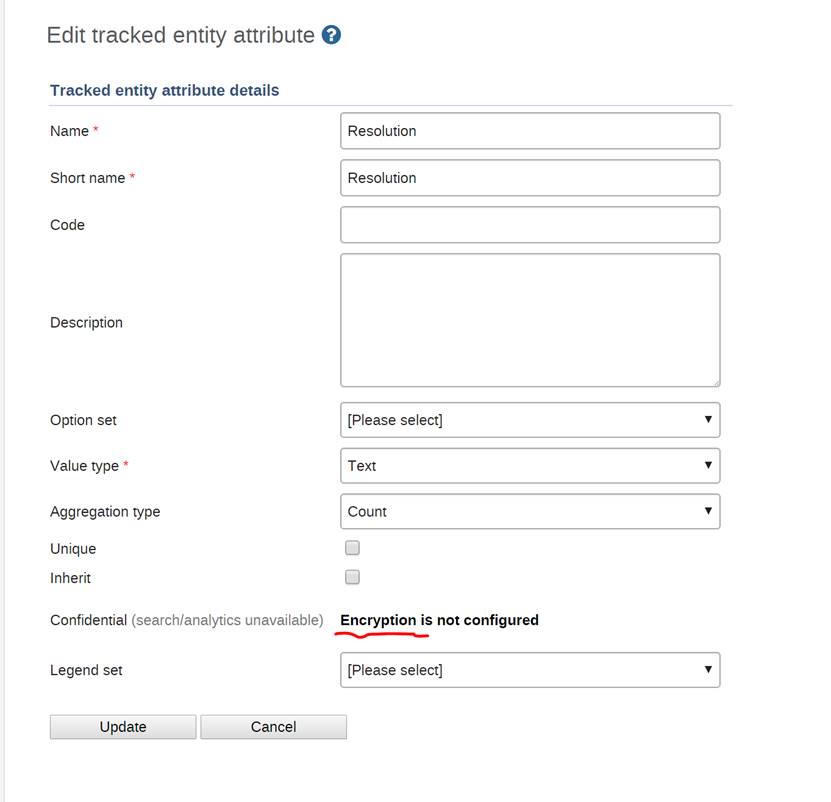Grab the Description textarea resize handle
Screen dimensions: 831x802
coord(715,381)
